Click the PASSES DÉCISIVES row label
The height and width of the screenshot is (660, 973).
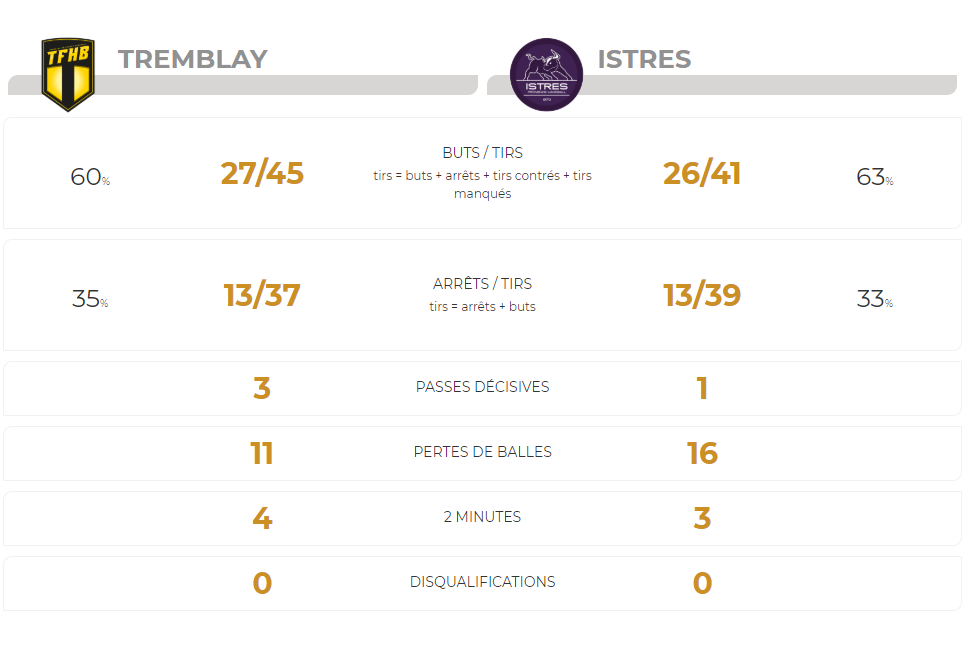(482, 387)
